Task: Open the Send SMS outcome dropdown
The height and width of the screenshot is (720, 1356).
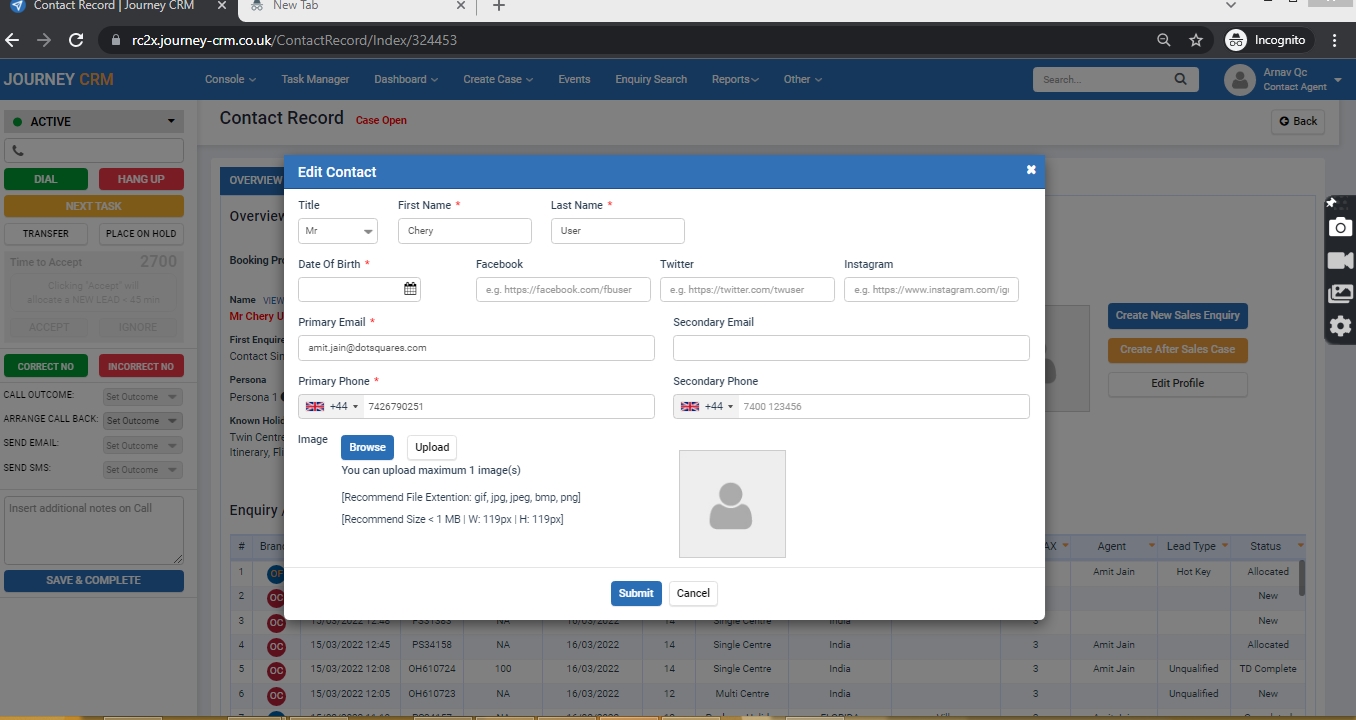Action: tap(143, 469)
